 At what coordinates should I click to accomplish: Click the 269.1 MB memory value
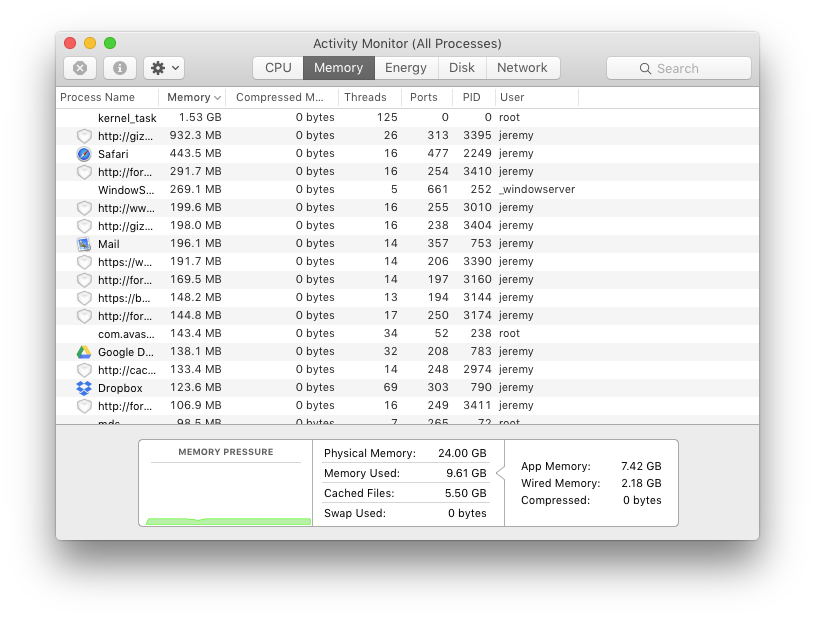coord(195,189)
